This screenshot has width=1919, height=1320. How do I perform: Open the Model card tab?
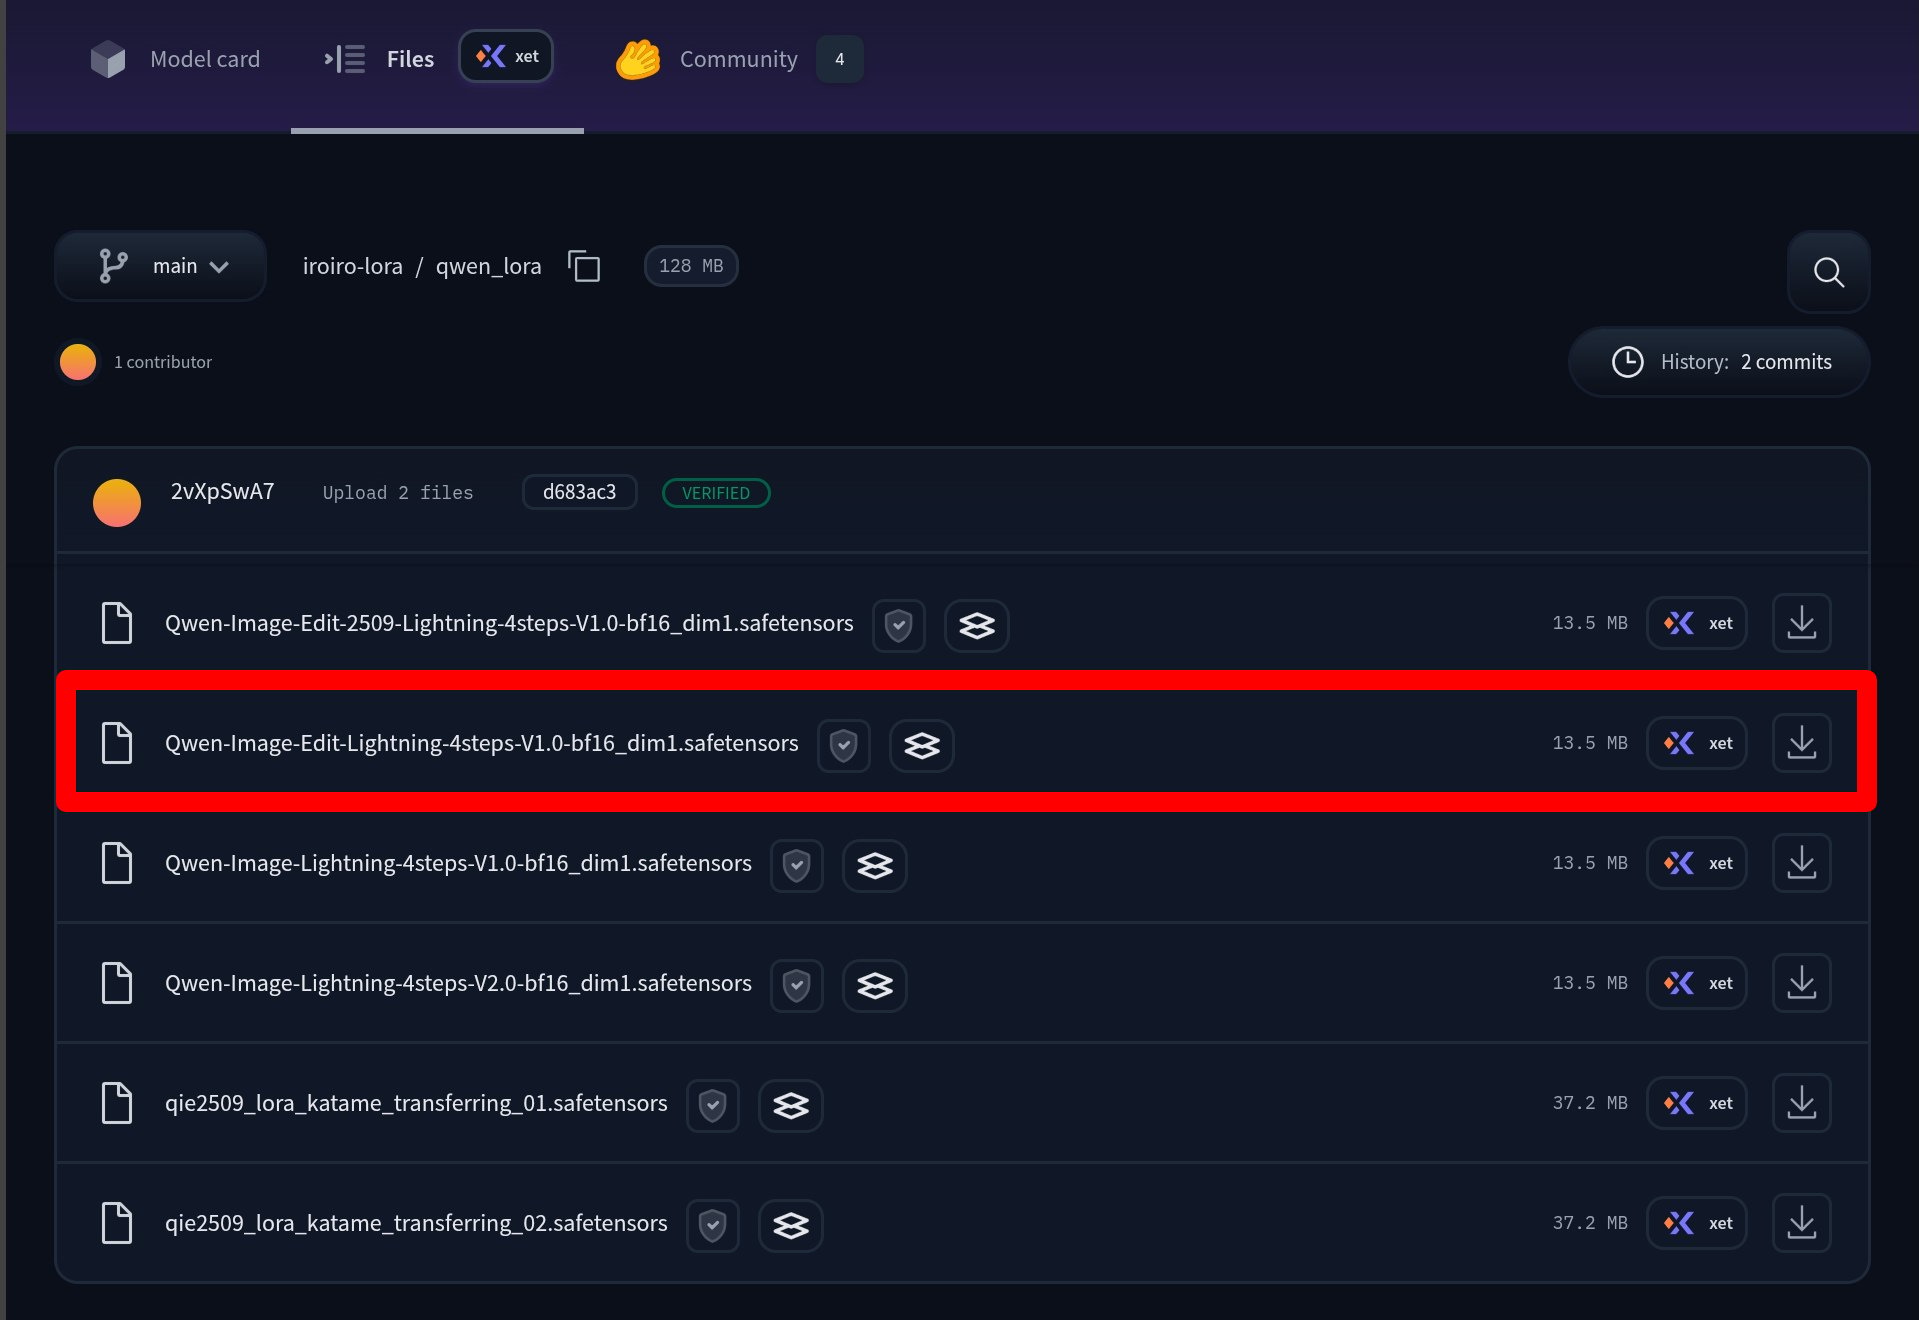click(x=175, y=59)
